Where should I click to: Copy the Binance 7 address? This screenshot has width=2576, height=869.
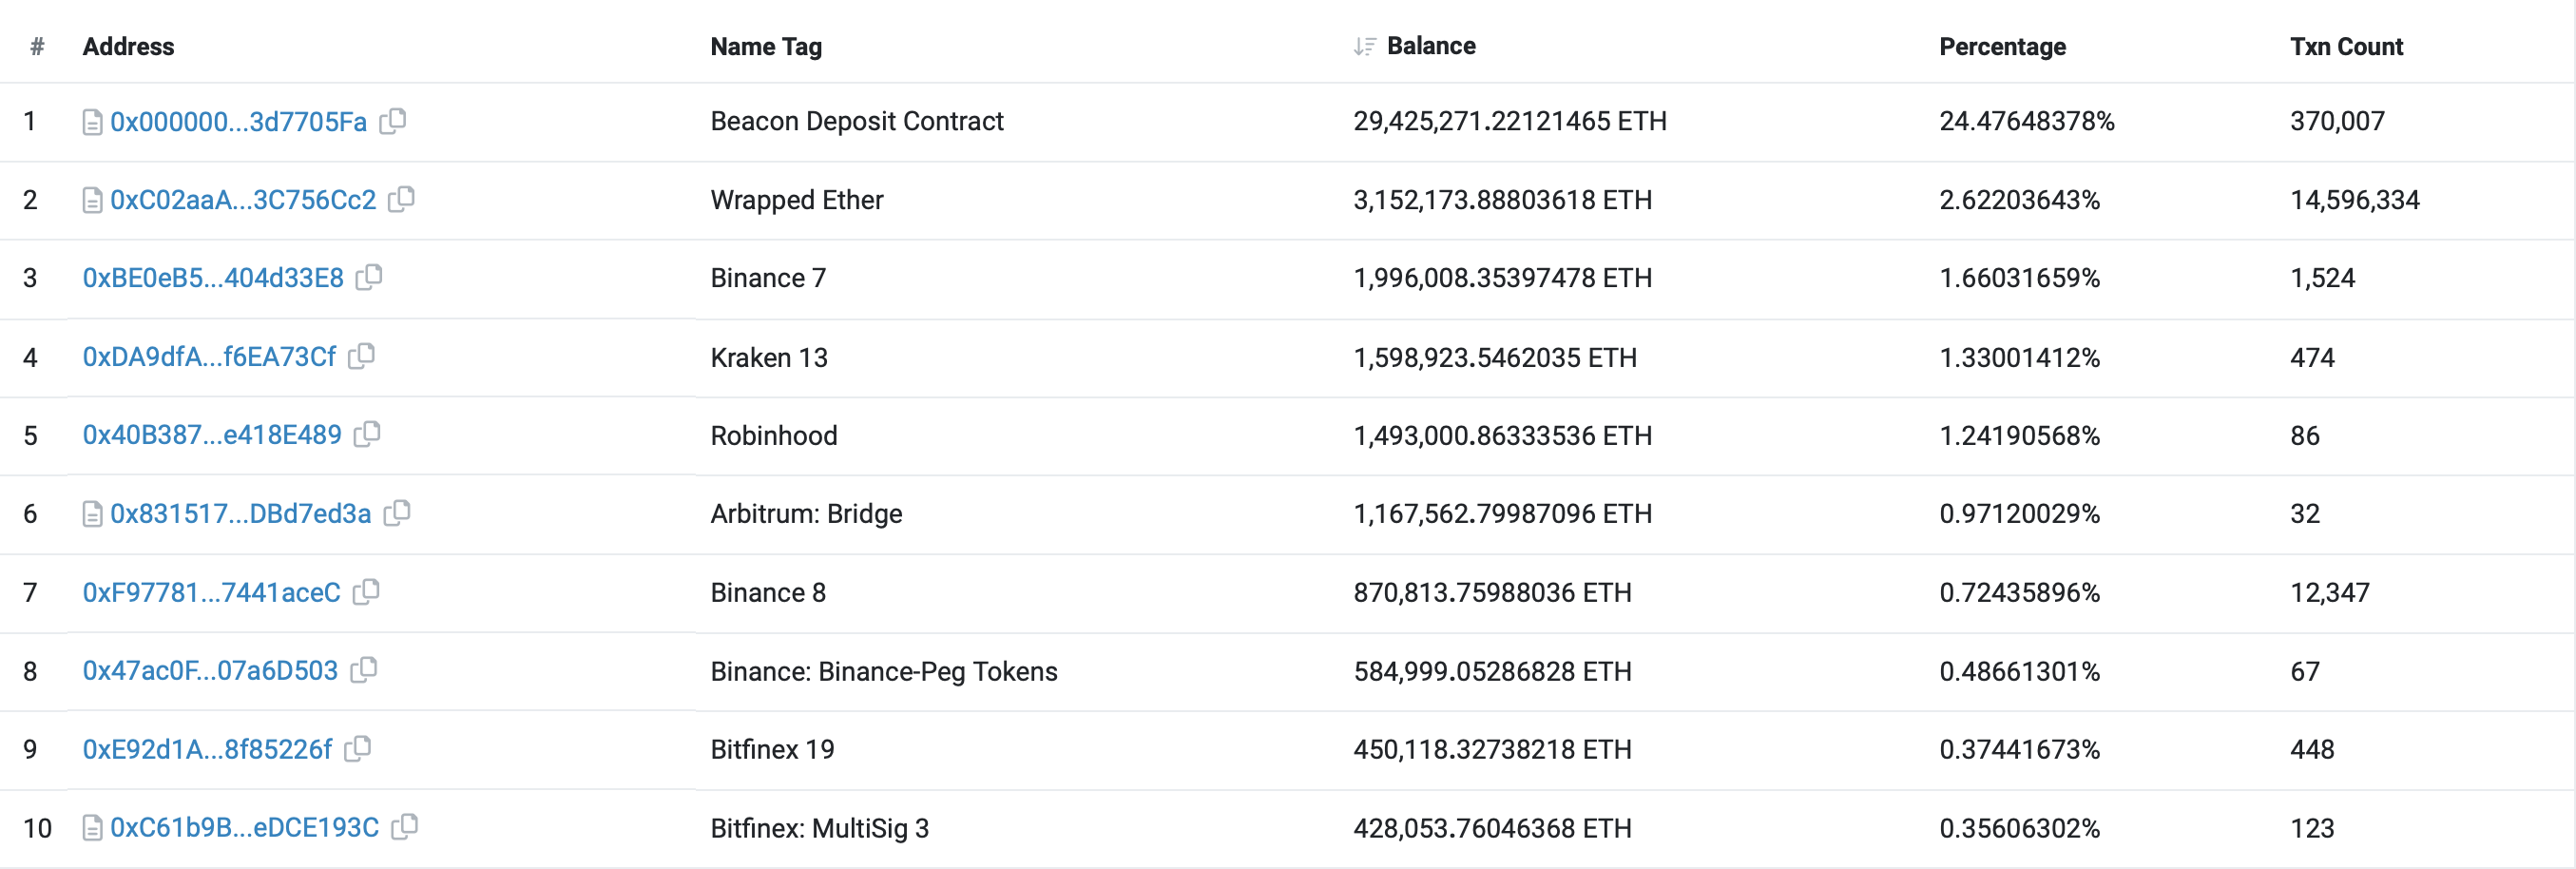click(370, 277)
